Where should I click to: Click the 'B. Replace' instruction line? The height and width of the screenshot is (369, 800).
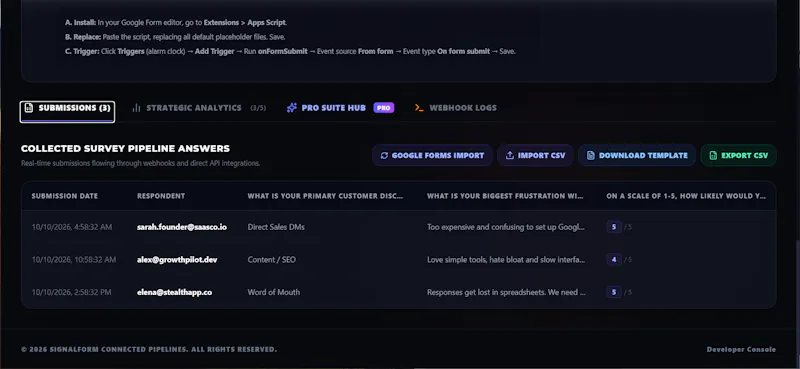(175, 37)
